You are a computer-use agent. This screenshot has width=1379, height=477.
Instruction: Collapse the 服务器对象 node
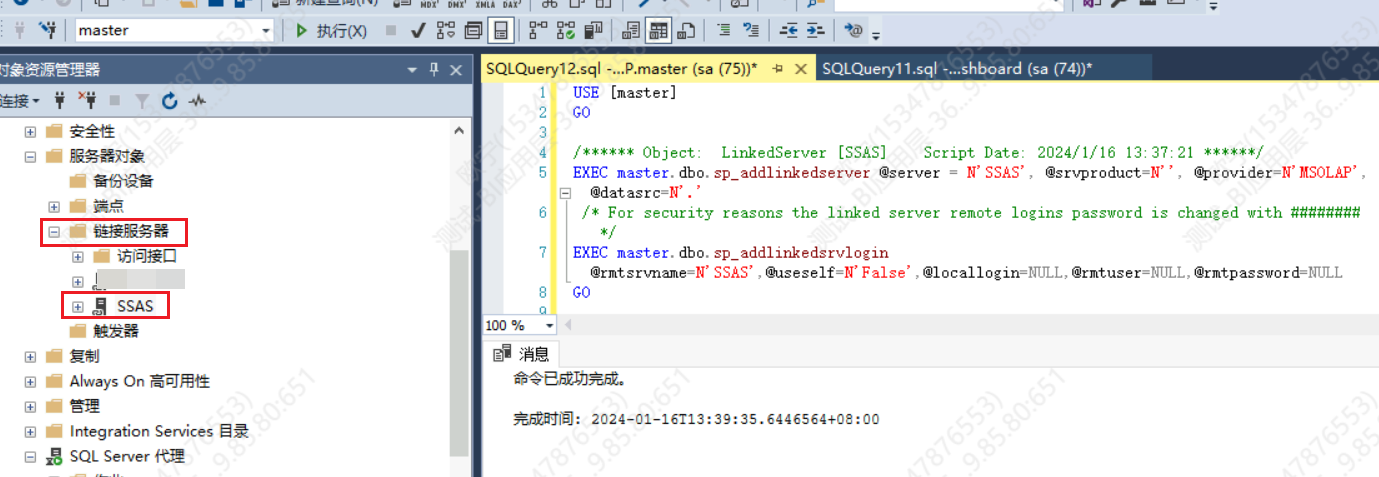coord(30,156)
